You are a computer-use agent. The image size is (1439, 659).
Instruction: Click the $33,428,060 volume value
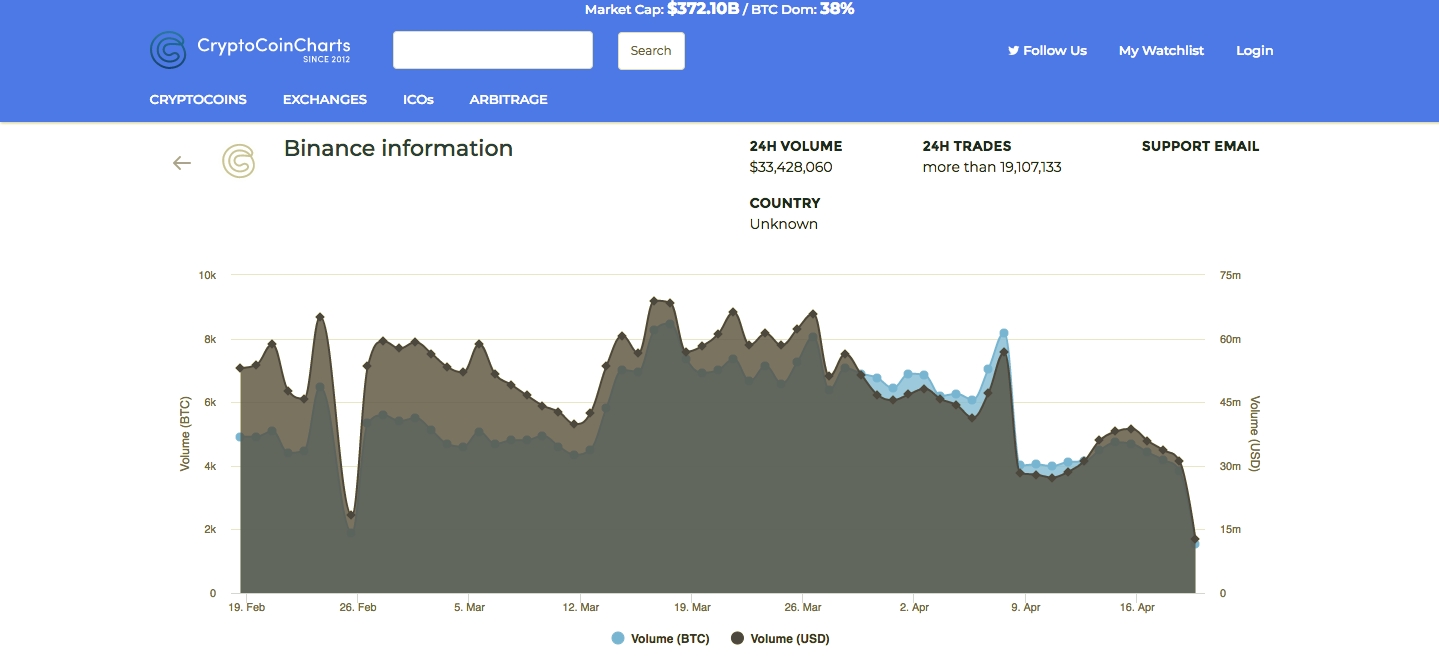791,167
